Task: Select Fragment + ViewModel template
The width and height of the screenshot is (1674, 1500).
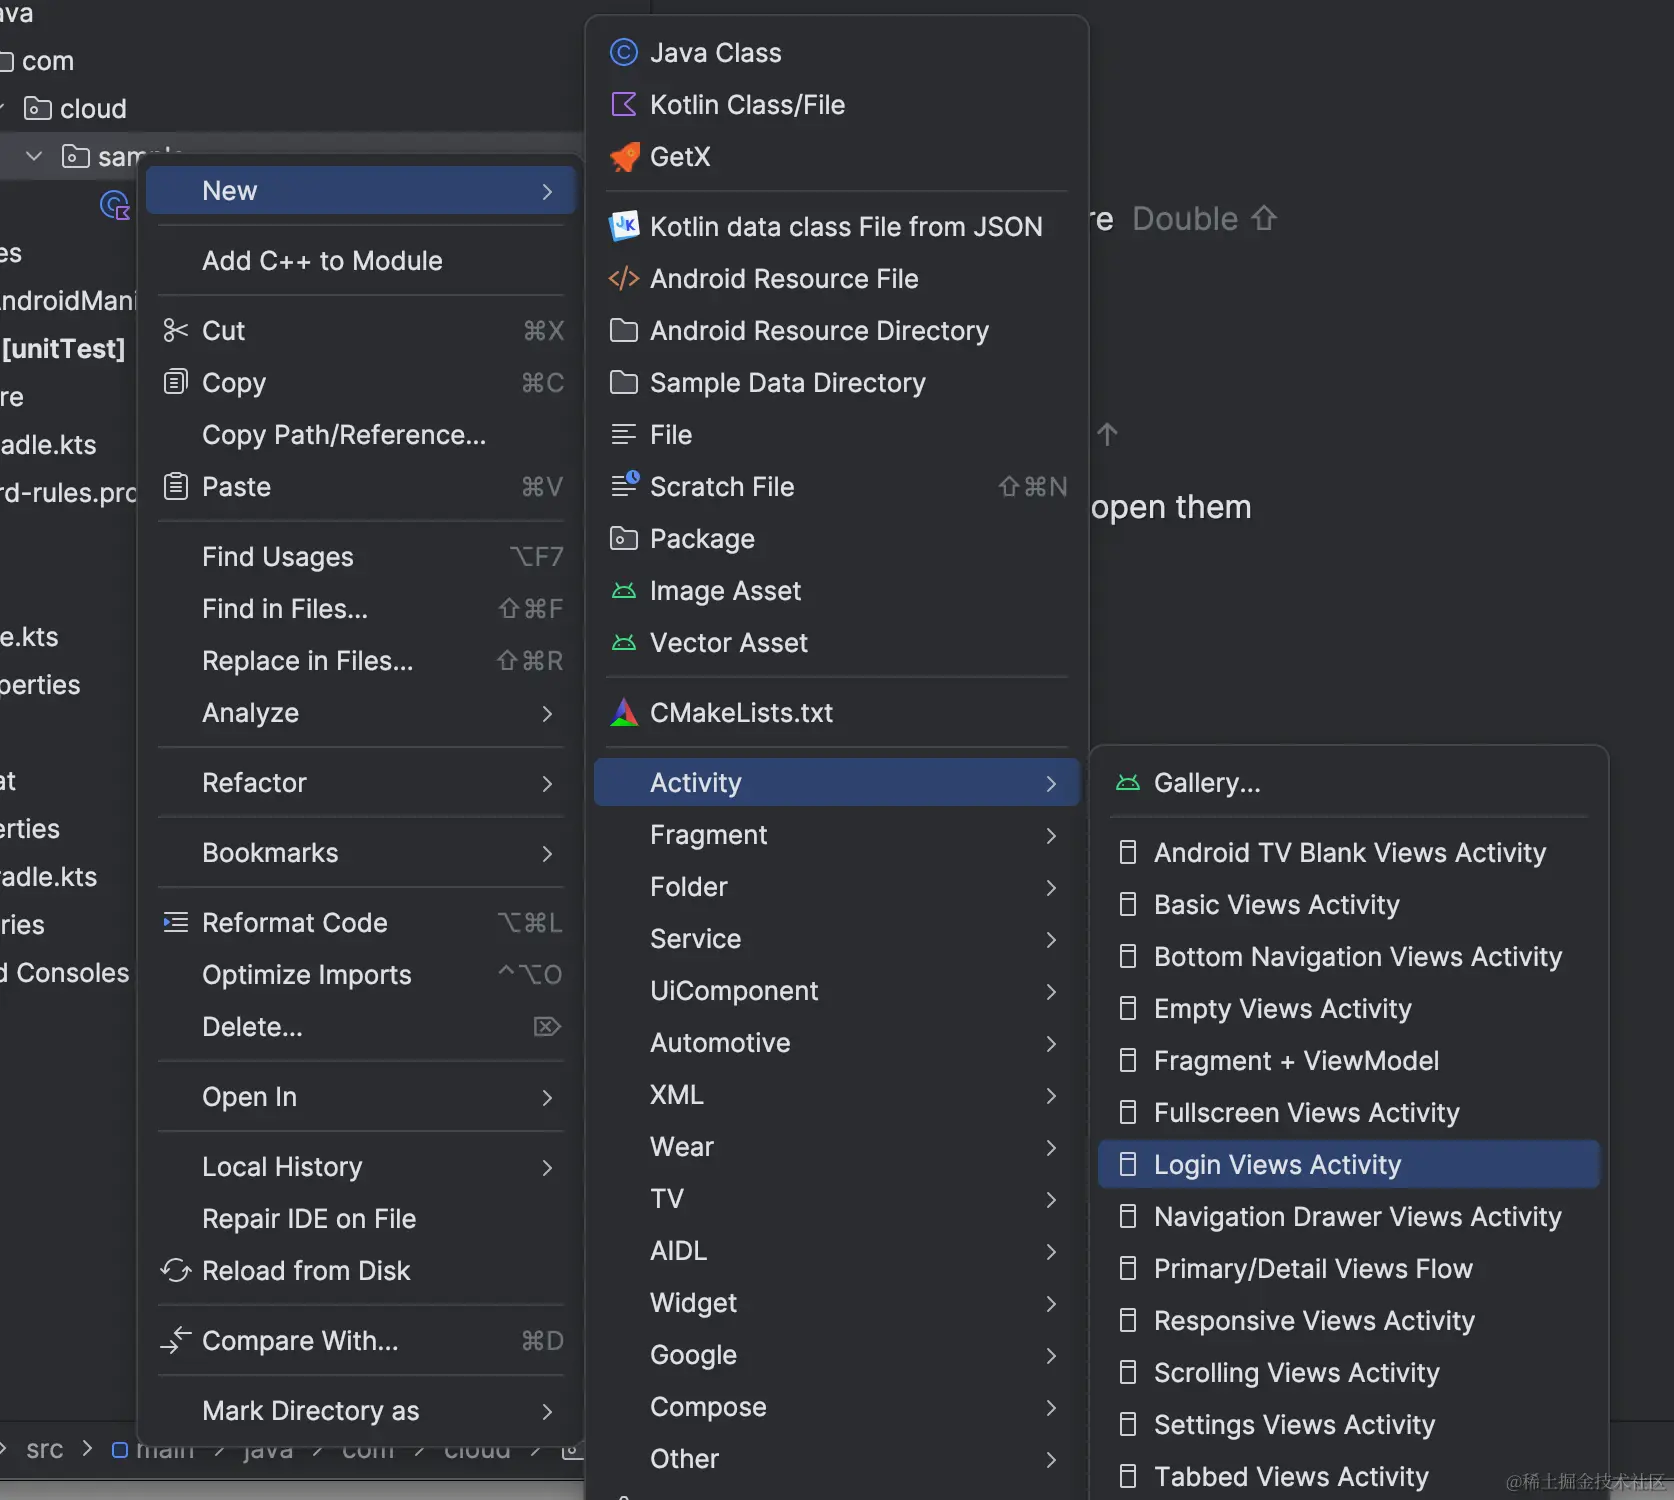Action: 1349,1060
